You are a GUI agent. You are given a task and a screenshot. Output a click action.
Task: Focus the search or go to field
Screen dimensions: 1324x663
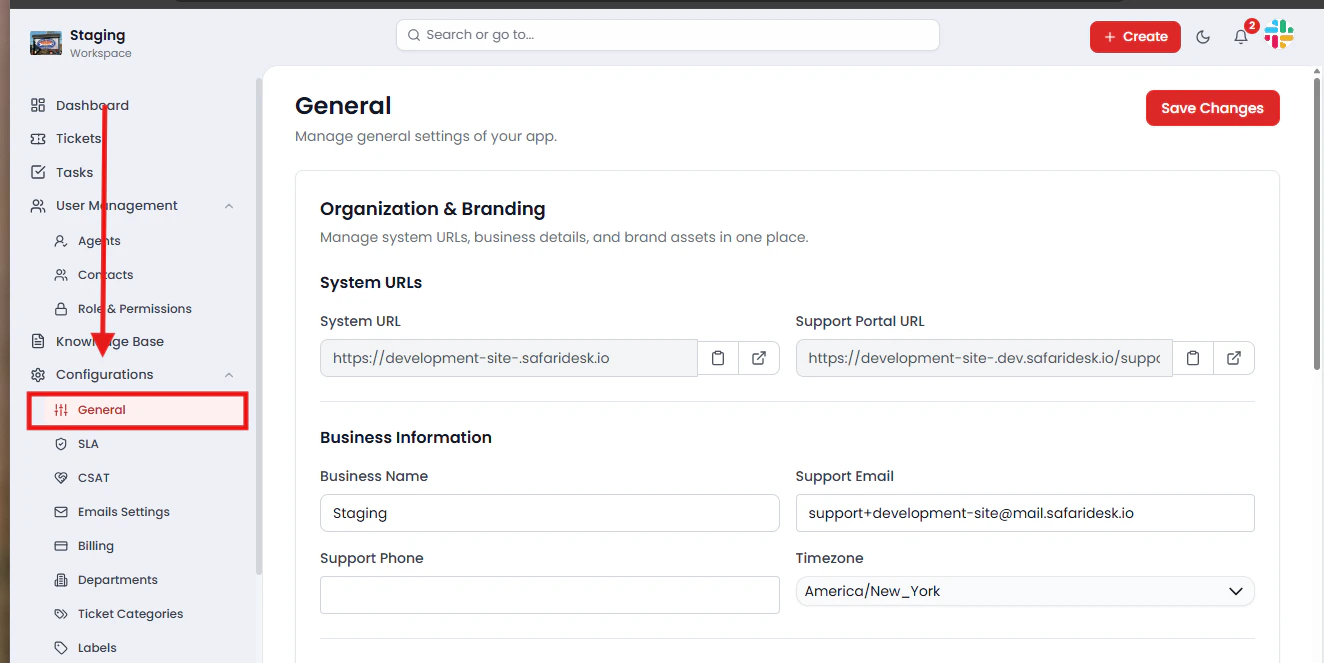(667, 35)
